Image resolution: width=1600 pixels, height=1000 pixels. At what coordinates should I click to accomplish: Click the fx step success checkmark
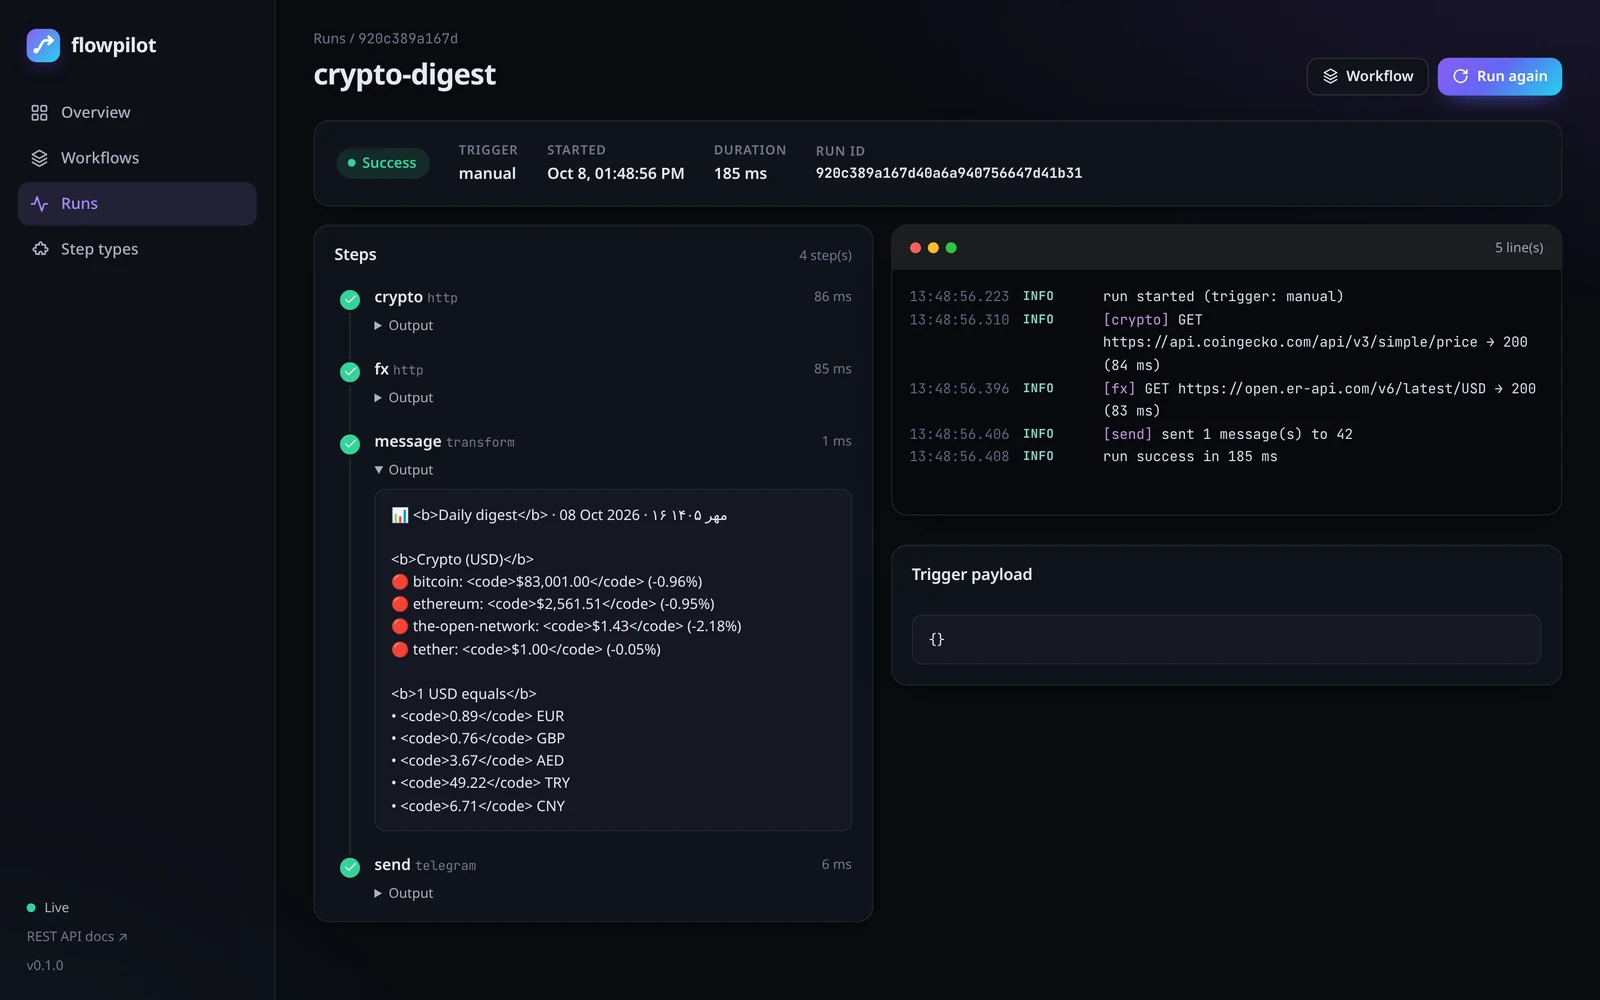350,371
